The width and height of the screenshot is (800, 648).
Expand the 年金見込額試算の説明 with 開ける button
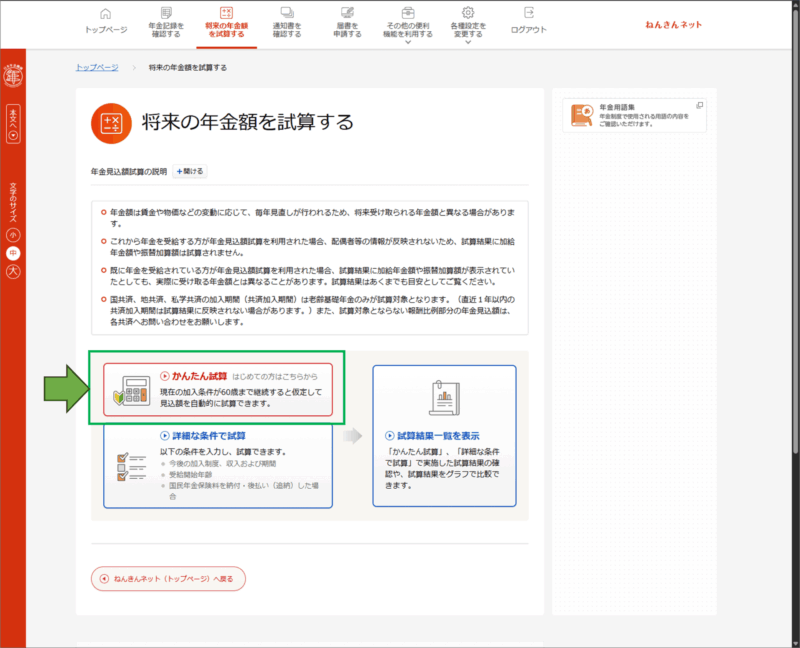coord(190,172)
